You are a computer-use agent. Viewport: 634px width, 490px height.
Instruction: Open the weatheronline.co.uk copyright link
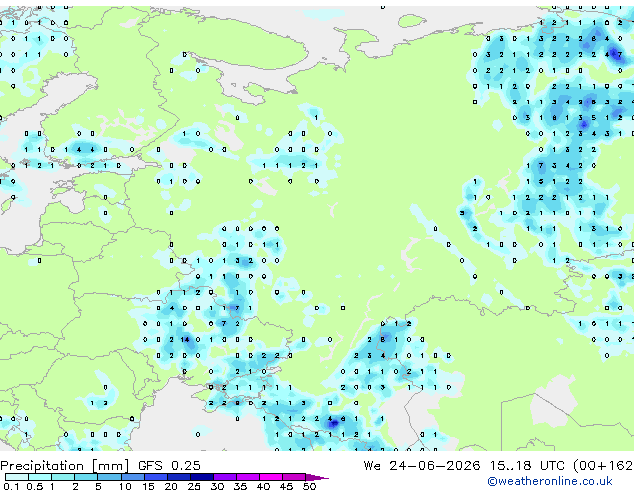[x=550, y=481]
